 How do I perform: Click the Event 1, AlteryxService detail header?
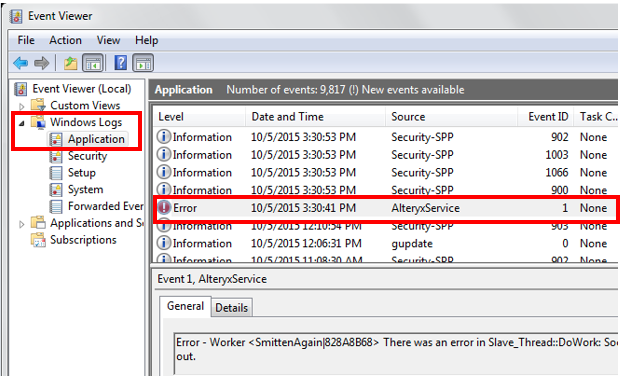point(212,279)
